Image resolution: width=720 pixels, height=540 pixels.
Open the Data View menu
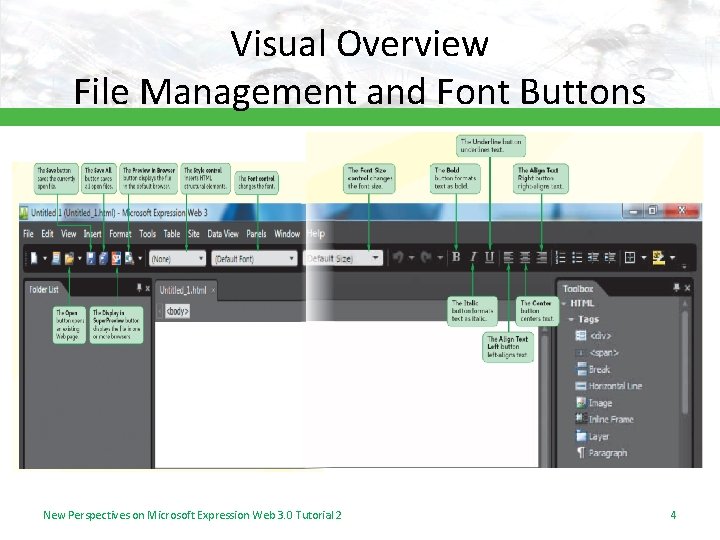[x=223, y=234]
